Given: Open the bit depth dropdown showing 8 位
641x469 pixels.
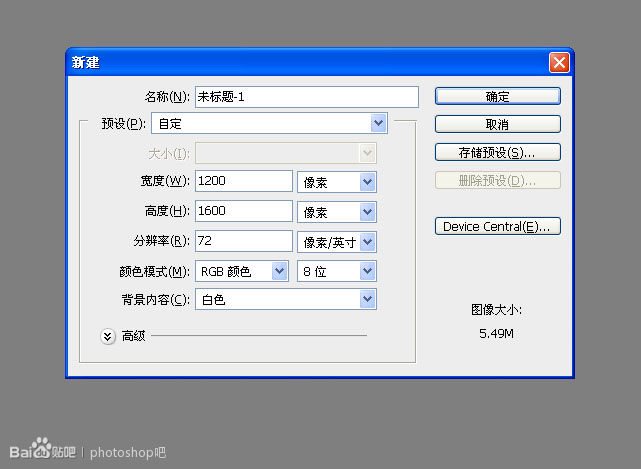Looking at the screenshot, I should pyautogui.click(x=336, y=271).
